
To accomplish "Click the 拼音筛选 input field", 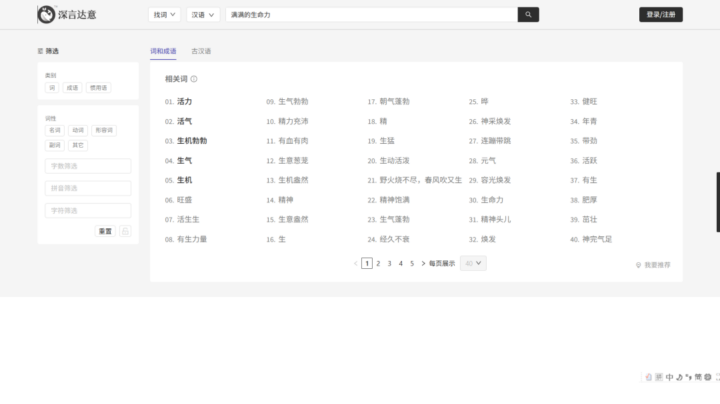I will click(88, 188).
